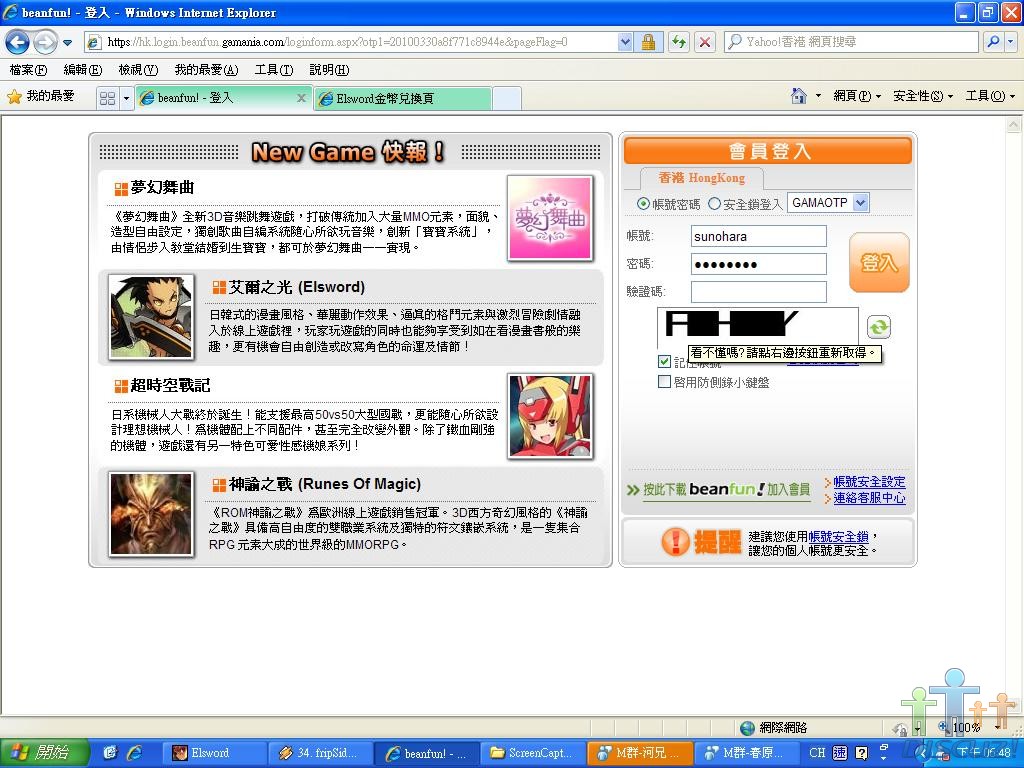Open the 工具(T) menu
The width and height of the screenshot is (1024, 768).
pyautogui.click(x=274, y=70)
